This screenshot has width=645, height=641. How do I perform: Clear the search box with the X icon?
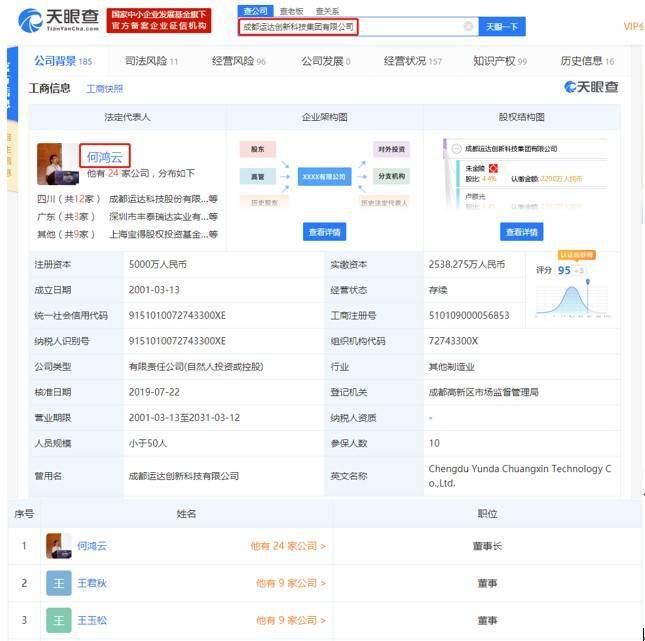pos(468,26)
